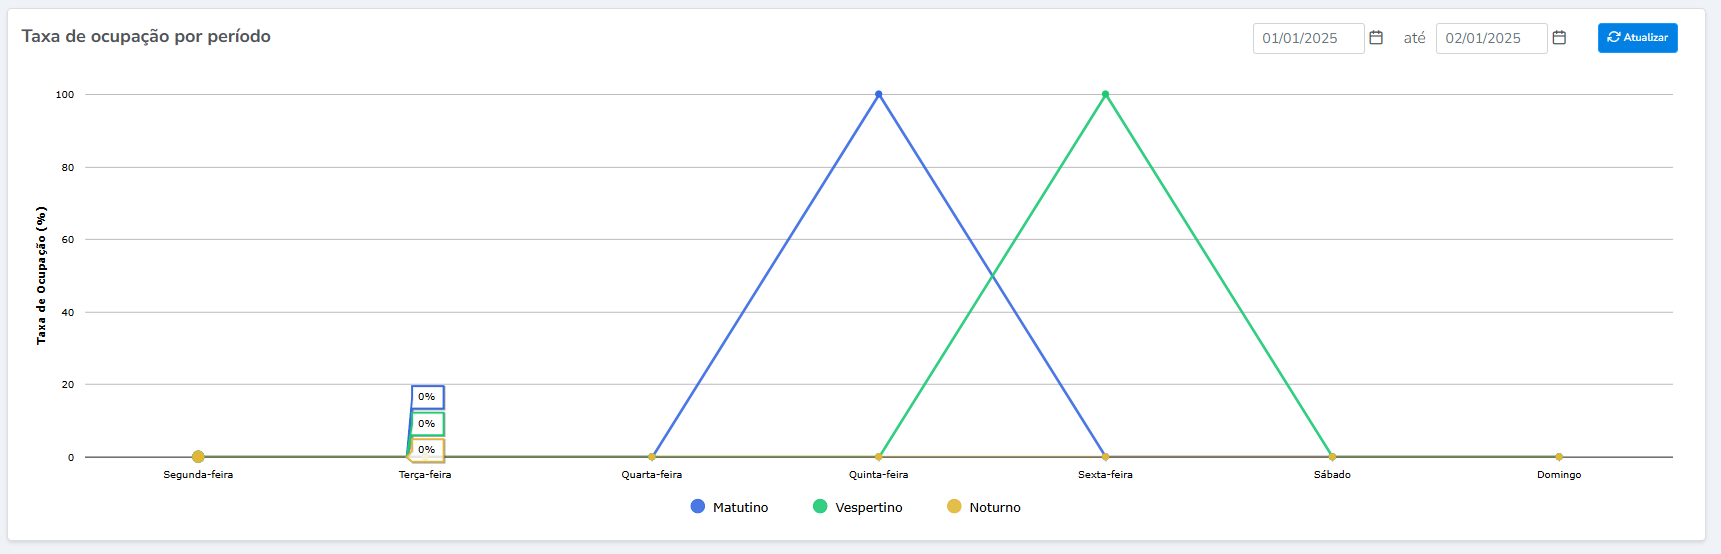The height and width of the screenshot is (554, 1721).
Task: Click the large yellow data point at Segunda-feira
Action: pyautogui.click(x=198, y=457)
